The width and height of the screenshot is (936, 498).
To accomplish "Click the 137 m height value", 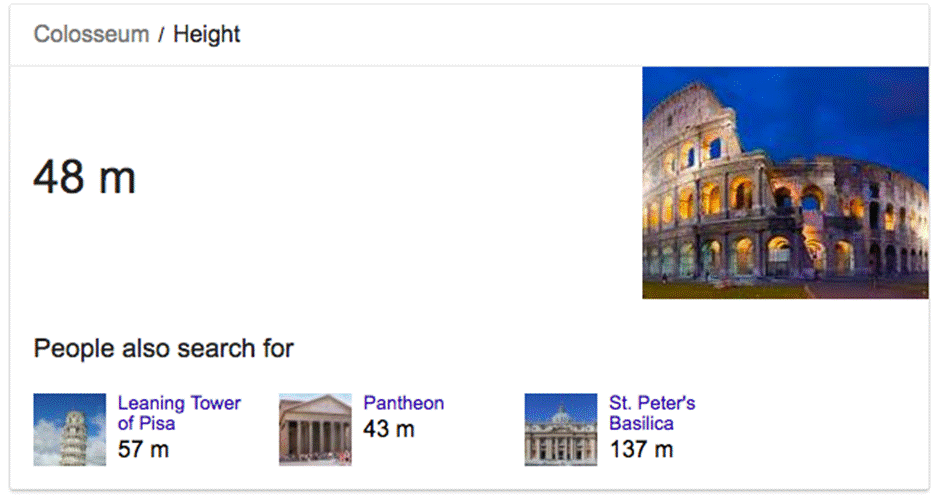I will pos(641,450).
